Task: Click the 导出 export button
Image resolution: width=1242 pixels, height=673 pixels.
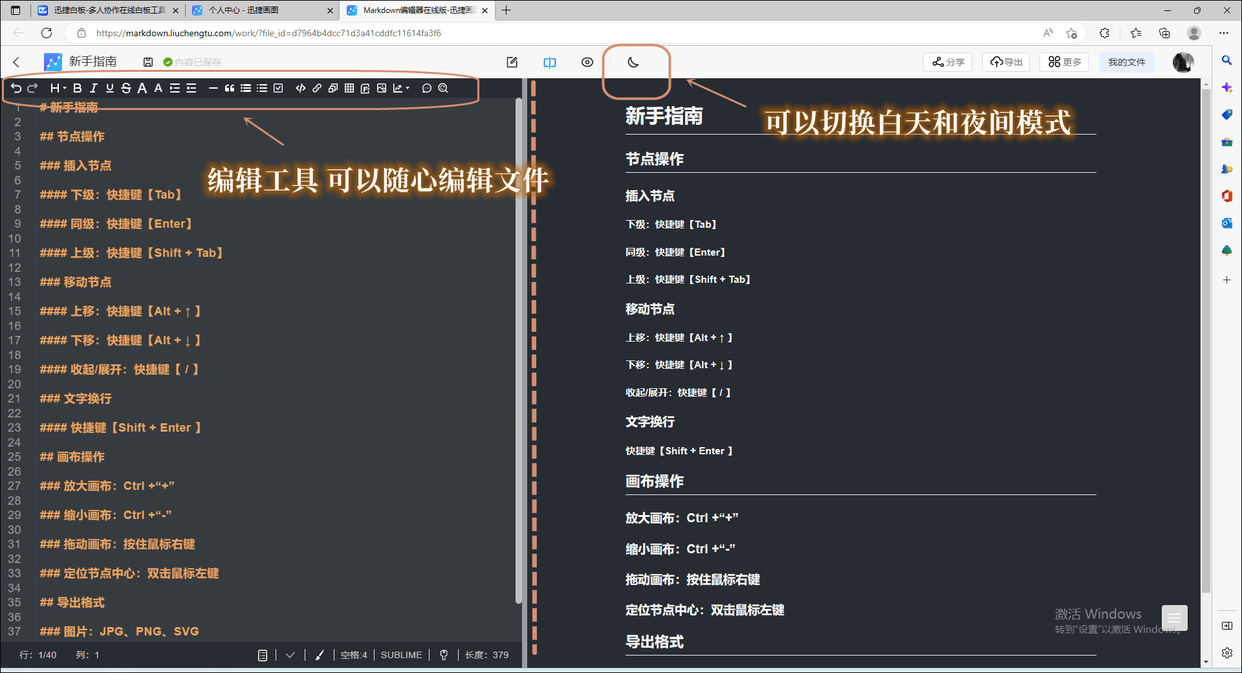Action: coord(1006,62)
